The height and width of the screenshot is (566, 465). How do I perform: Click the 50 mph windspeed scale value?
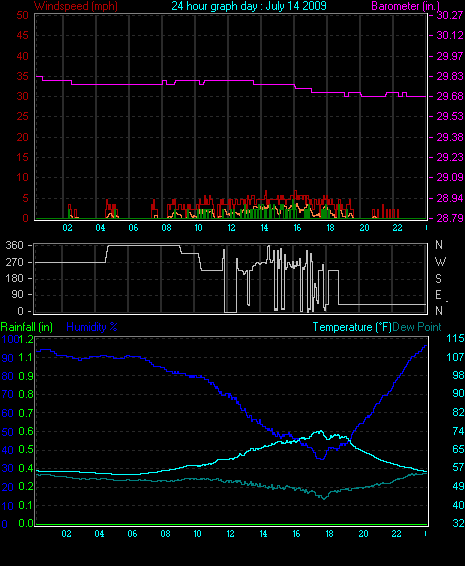point(22,15)
